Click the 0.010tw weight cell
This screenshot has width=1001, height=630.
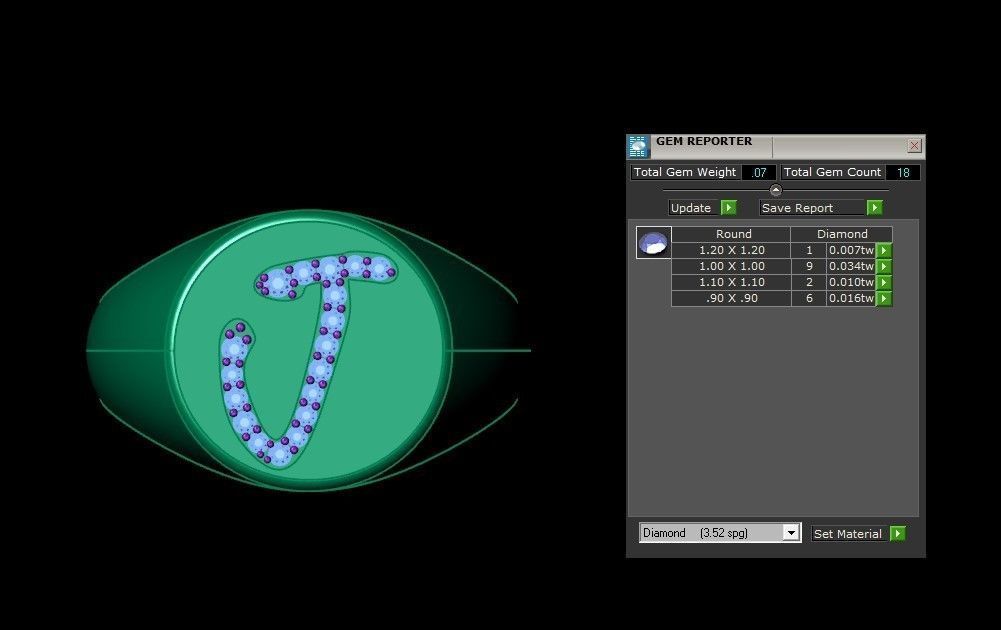coord(851,282)
